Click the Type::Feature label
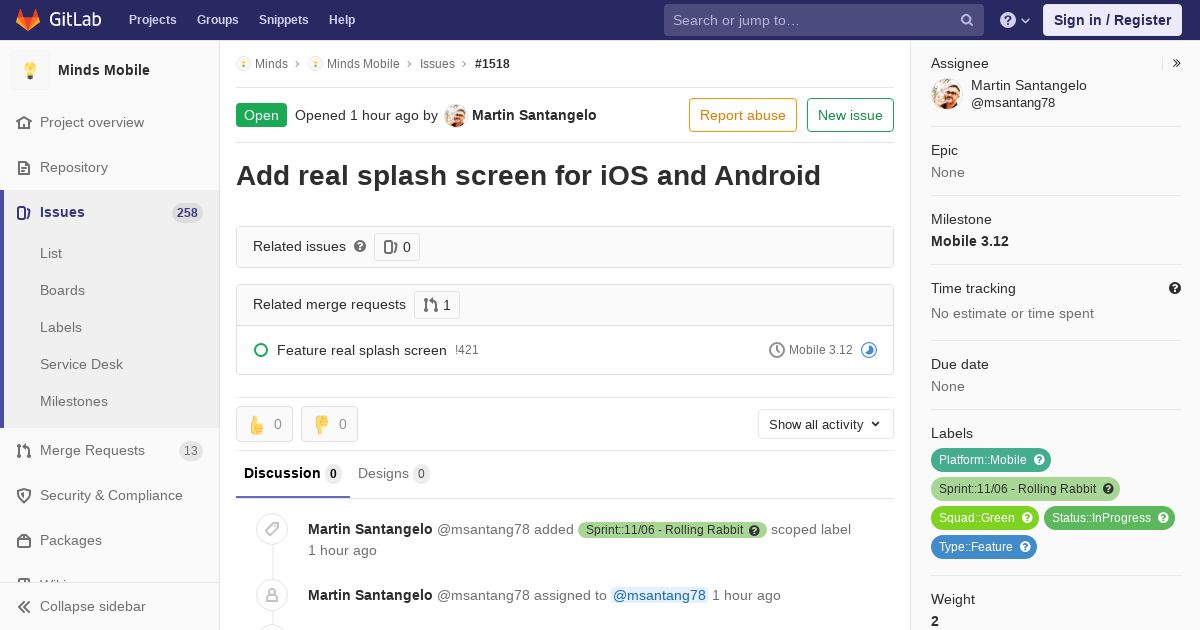The height and width of the screenshot is (630, 1200). point(976,547)
